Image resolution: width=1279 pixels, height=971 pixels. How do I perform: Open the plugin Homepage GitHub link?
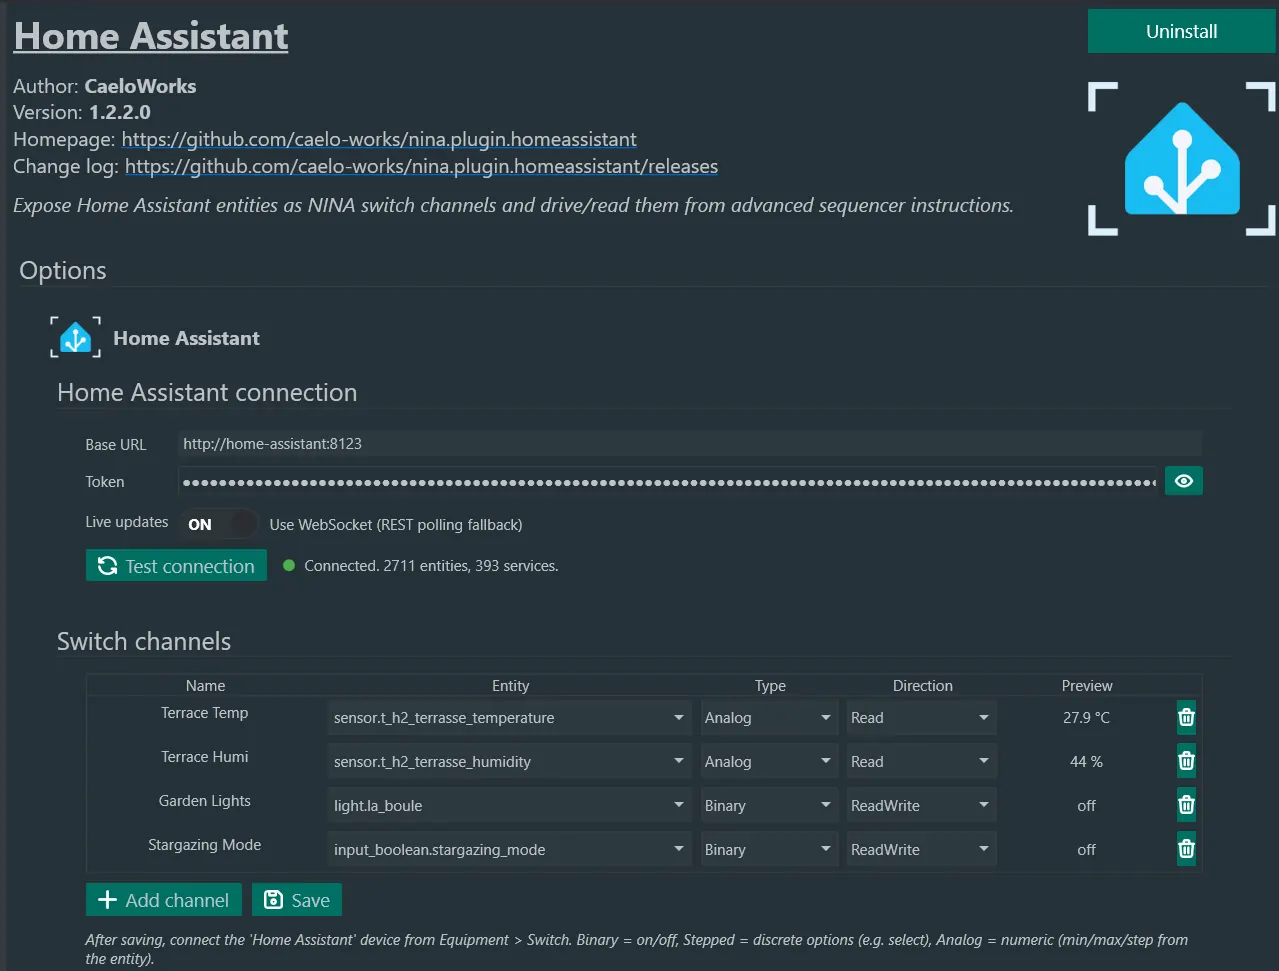[379, 139]
